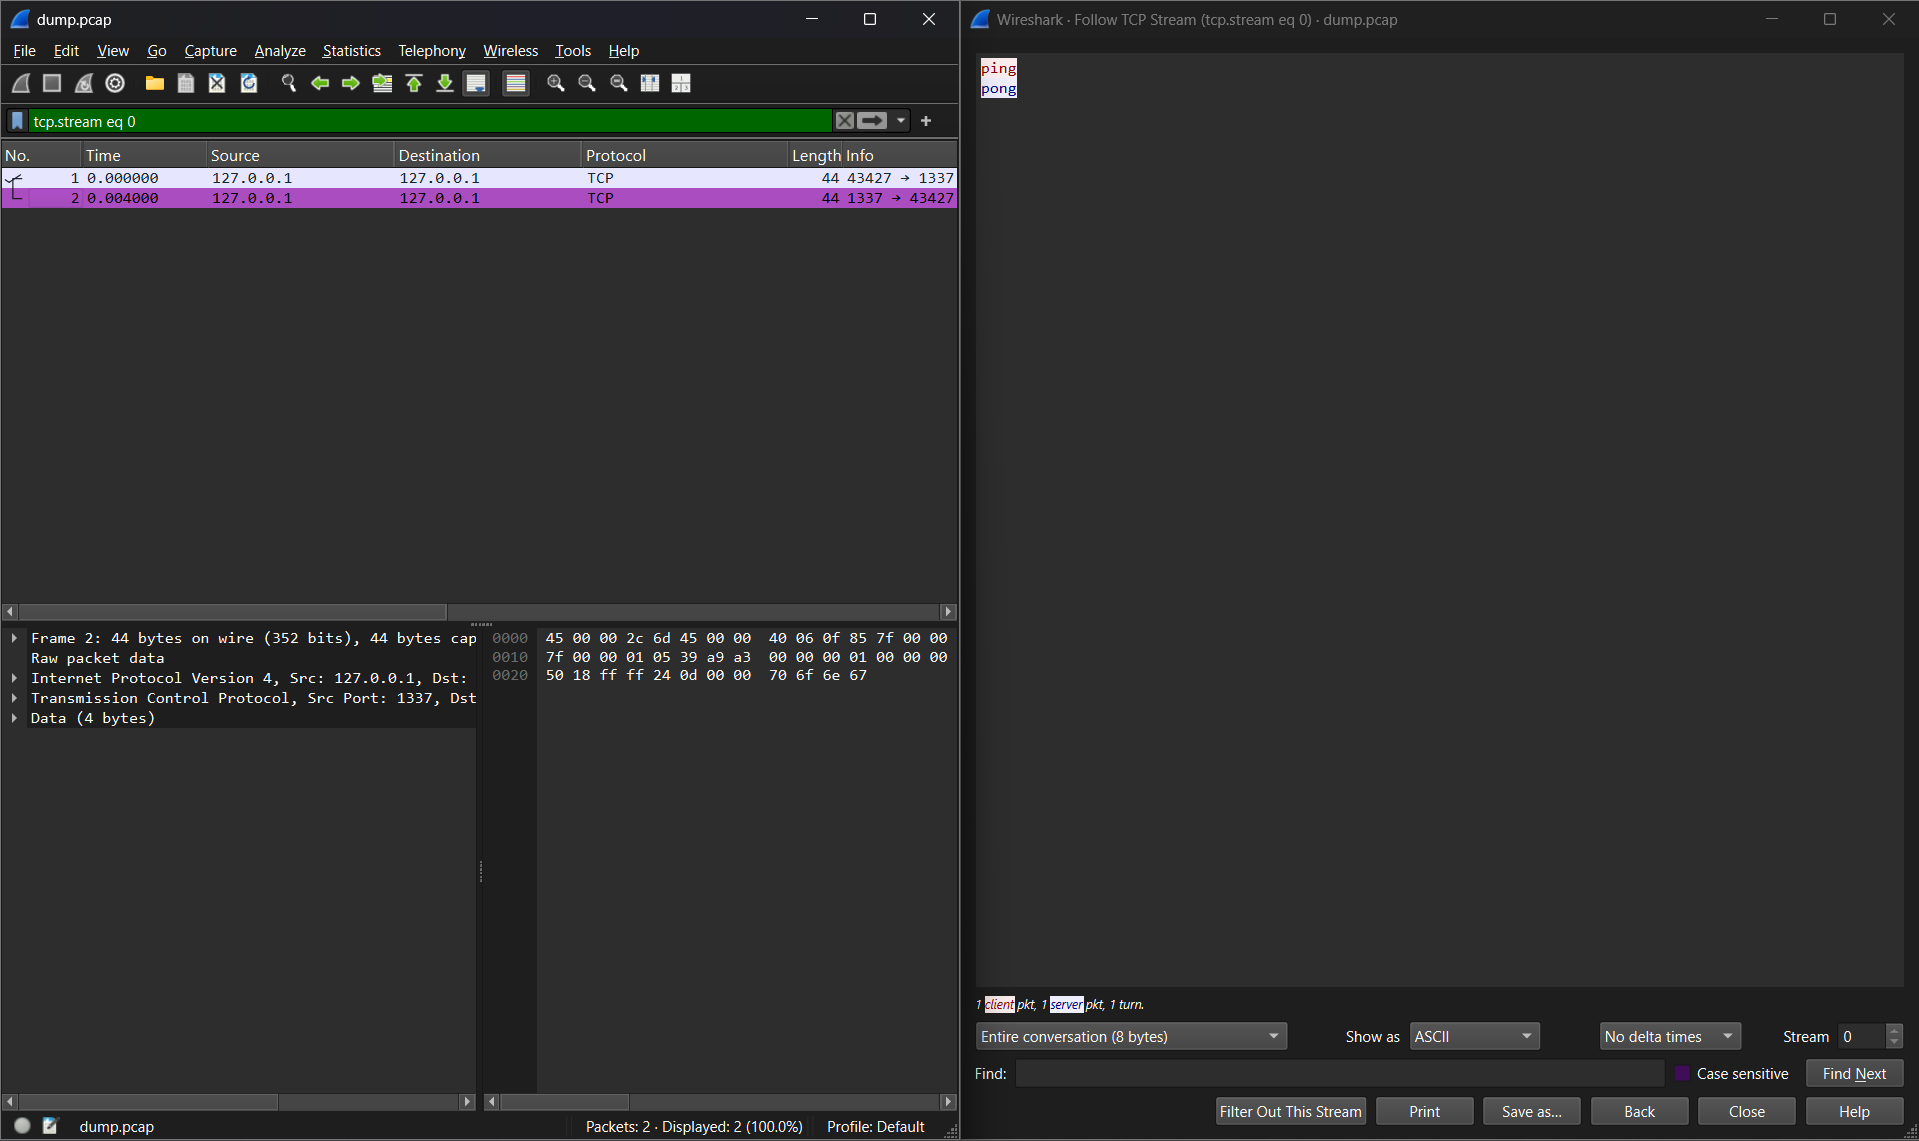Reload the capture file
Viewport: 1919px width, 1141px height.
(249, 83)
